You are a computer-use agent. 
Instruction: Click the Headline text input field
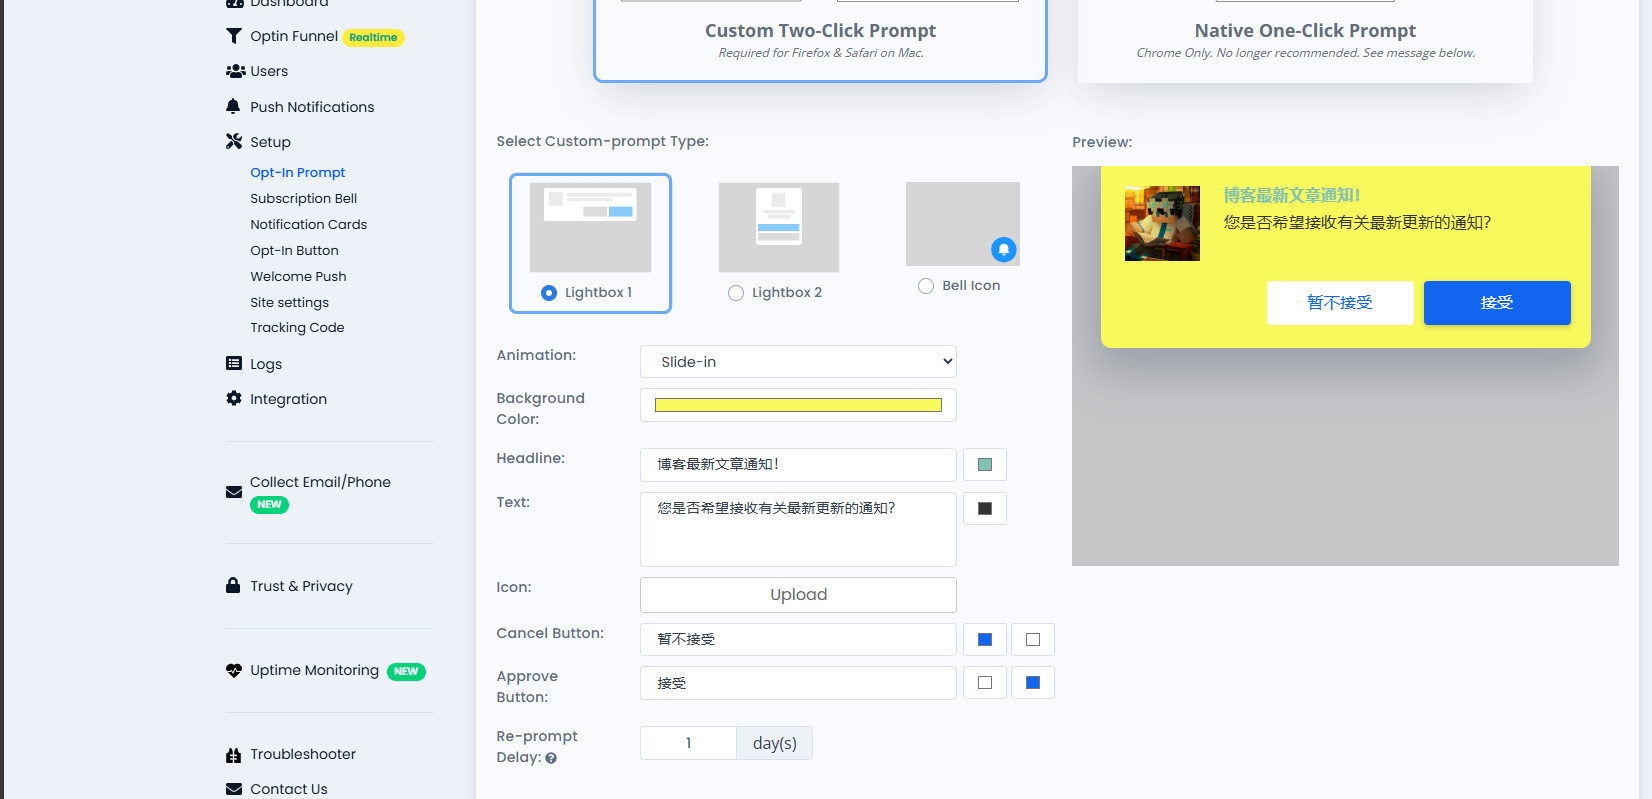[x=798, y=465]
